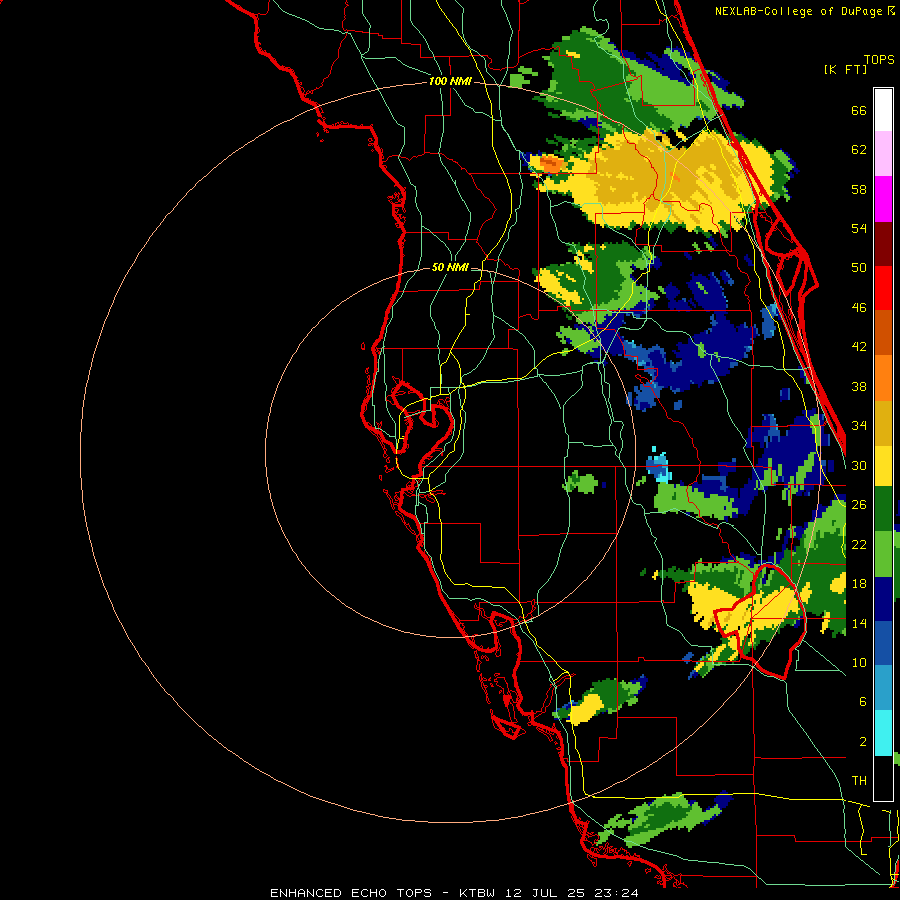The height and width of the screenshot is (900, 900).
Task: Click the "46" legend value
Action: 859,308
